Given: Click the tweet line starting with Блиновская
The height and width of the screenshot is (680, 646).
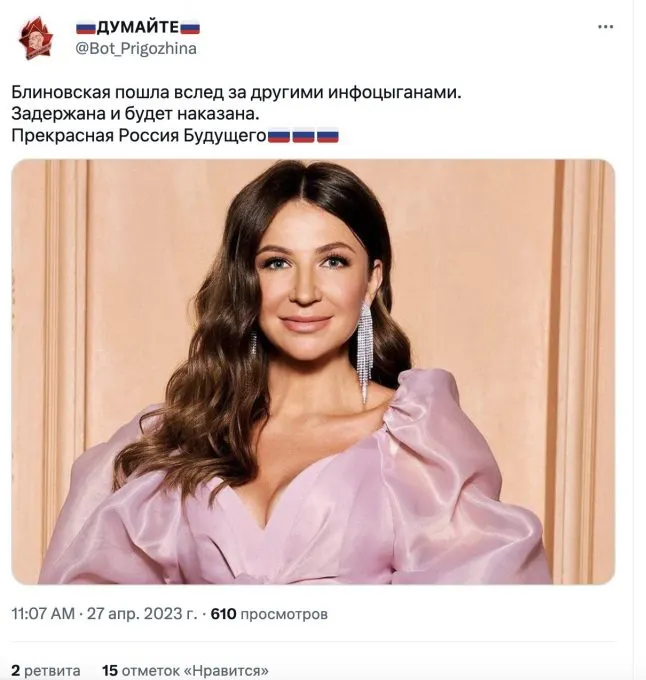Looking at the screenshot, I should coord(236,93).
